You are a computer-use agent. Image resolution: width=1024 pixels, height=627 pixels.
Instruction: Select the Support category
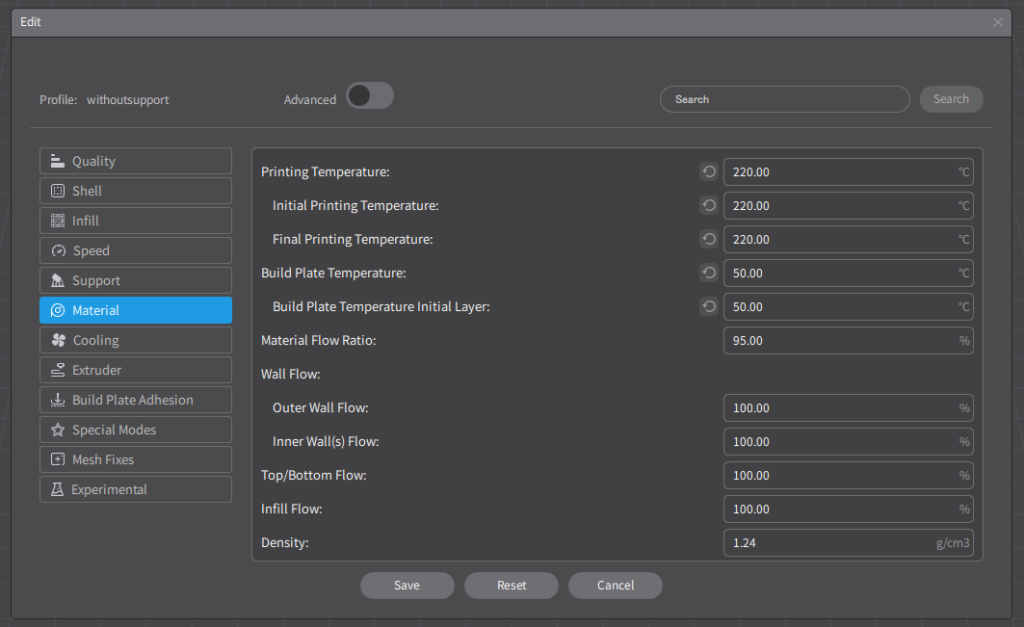(x=136, y=281)
